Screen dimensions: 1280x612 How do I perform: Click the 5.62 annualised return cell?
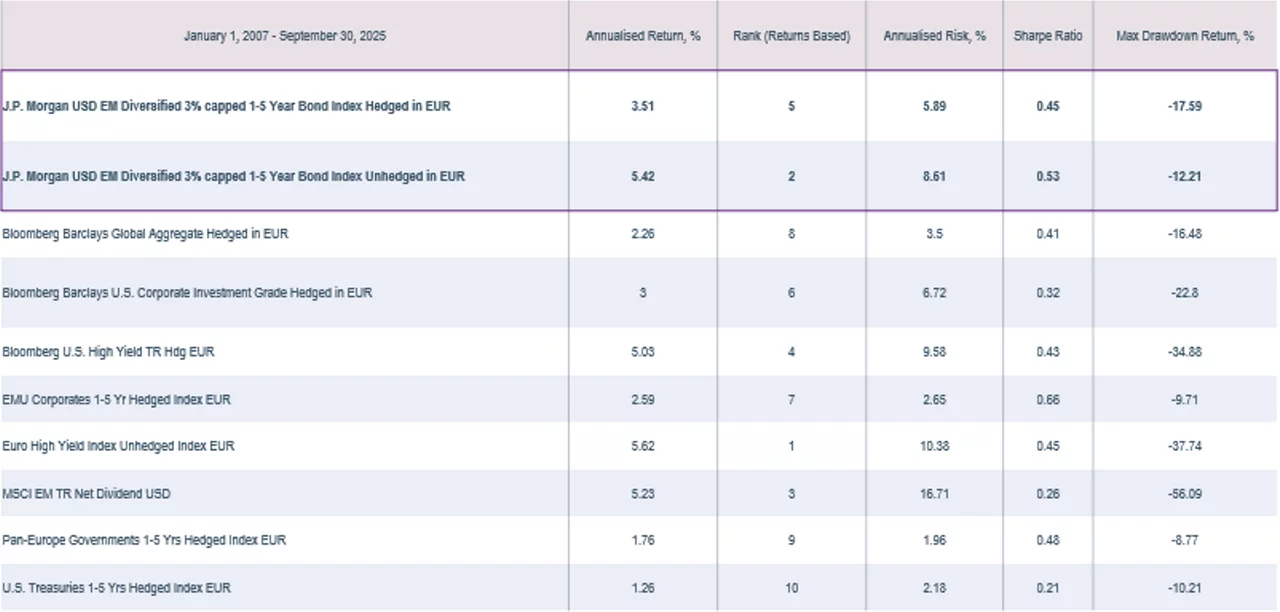[x=642, y=446]
